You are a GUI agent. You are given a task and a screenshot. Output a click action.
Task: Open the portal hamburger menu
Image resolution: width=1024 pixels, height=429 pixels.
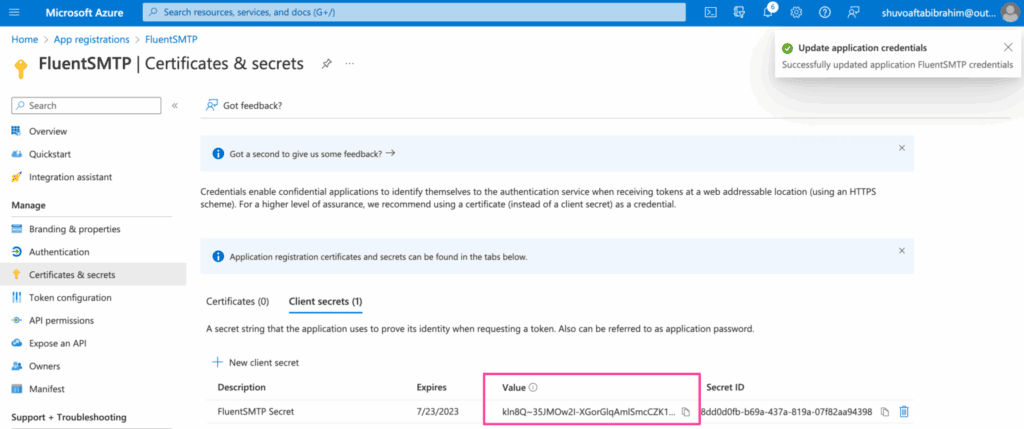pyautogui.click(x=14, y=12)
